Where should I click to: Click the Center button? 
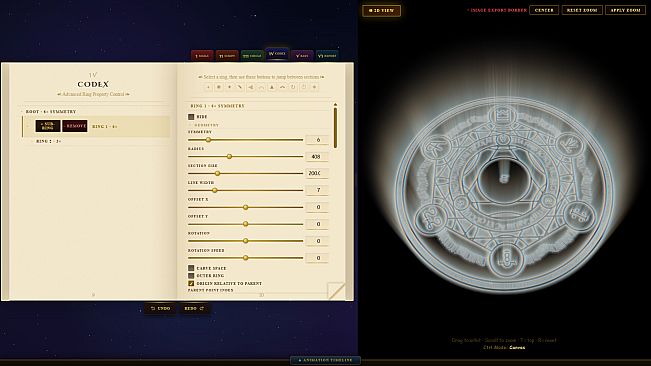coord(544,10)
